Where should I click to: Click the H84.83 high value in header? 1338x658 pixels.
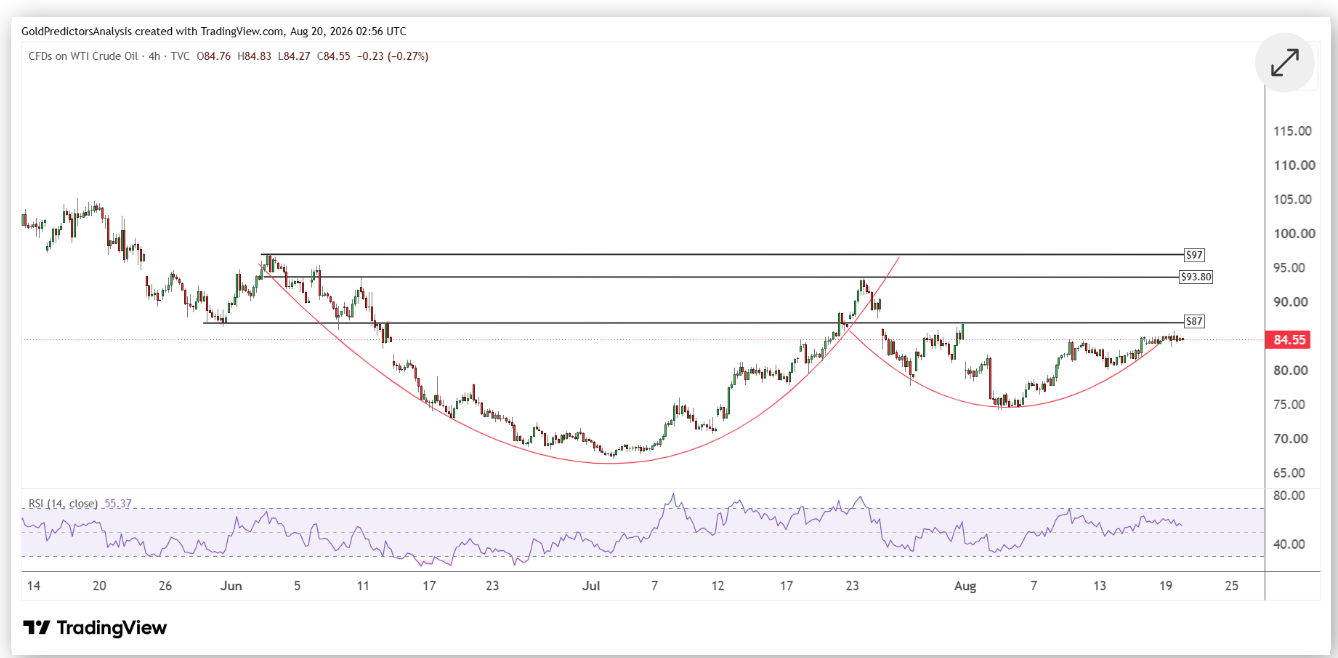tap(256, 56)
